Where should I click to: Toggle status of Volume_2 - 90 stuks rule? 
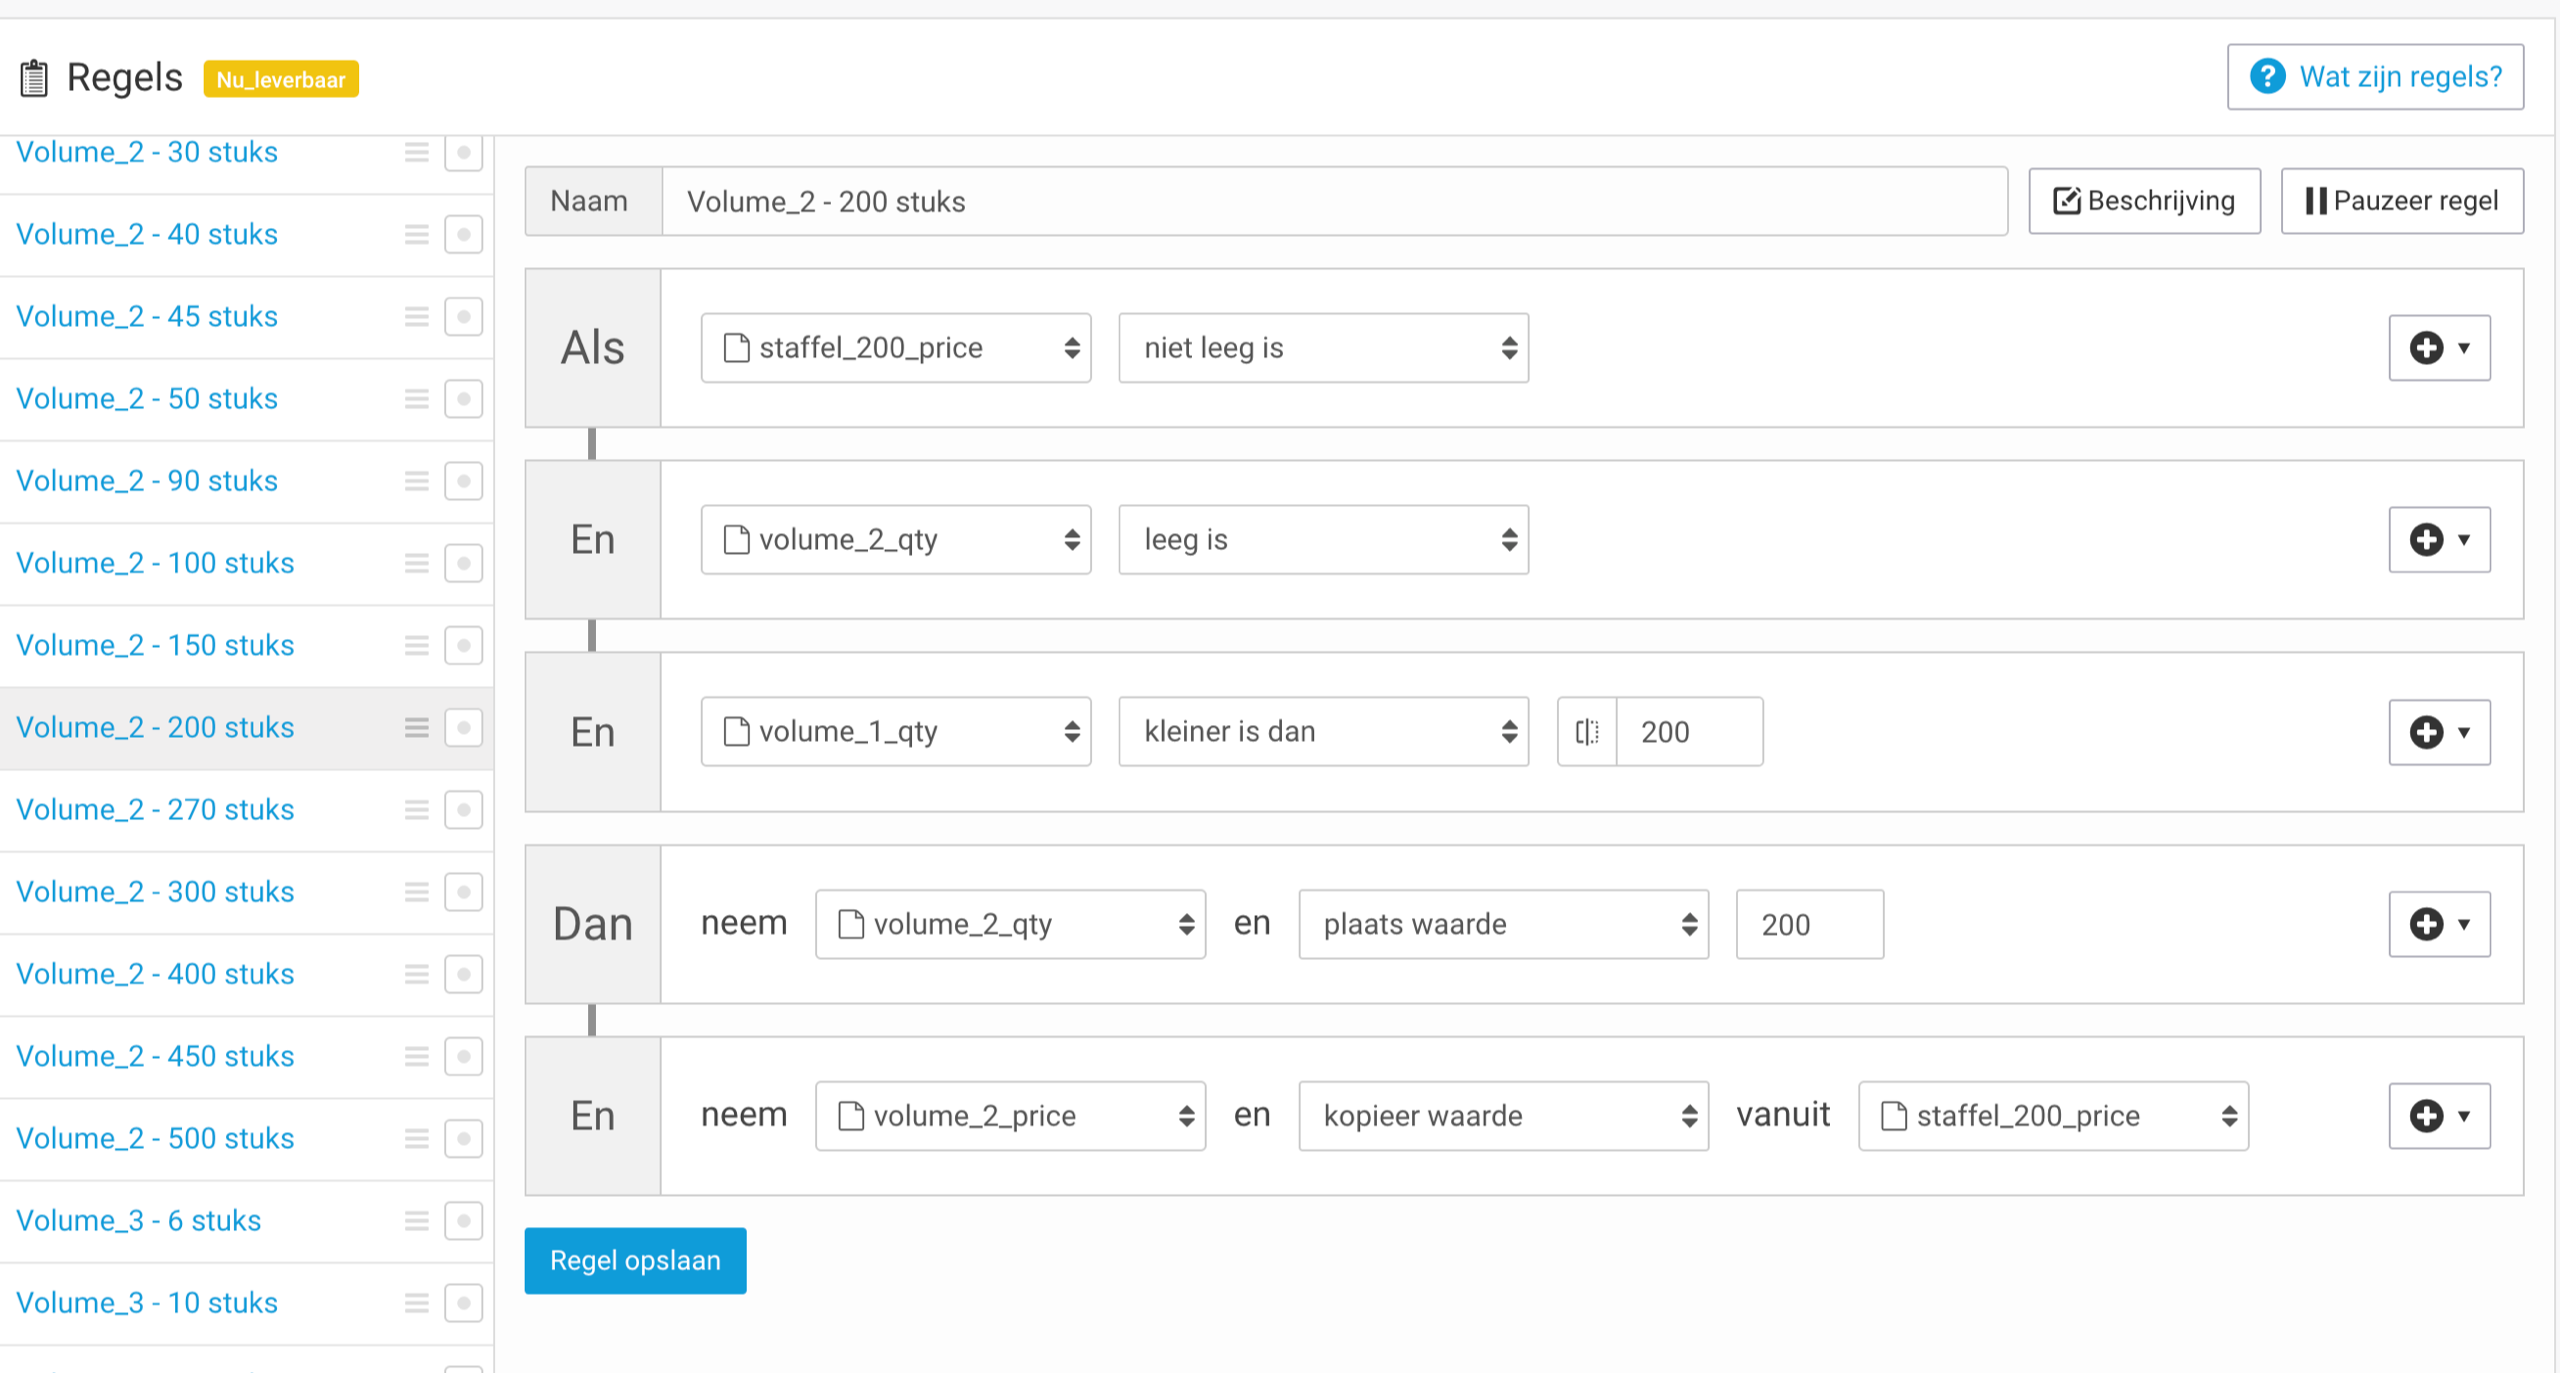tap(463, 481)
